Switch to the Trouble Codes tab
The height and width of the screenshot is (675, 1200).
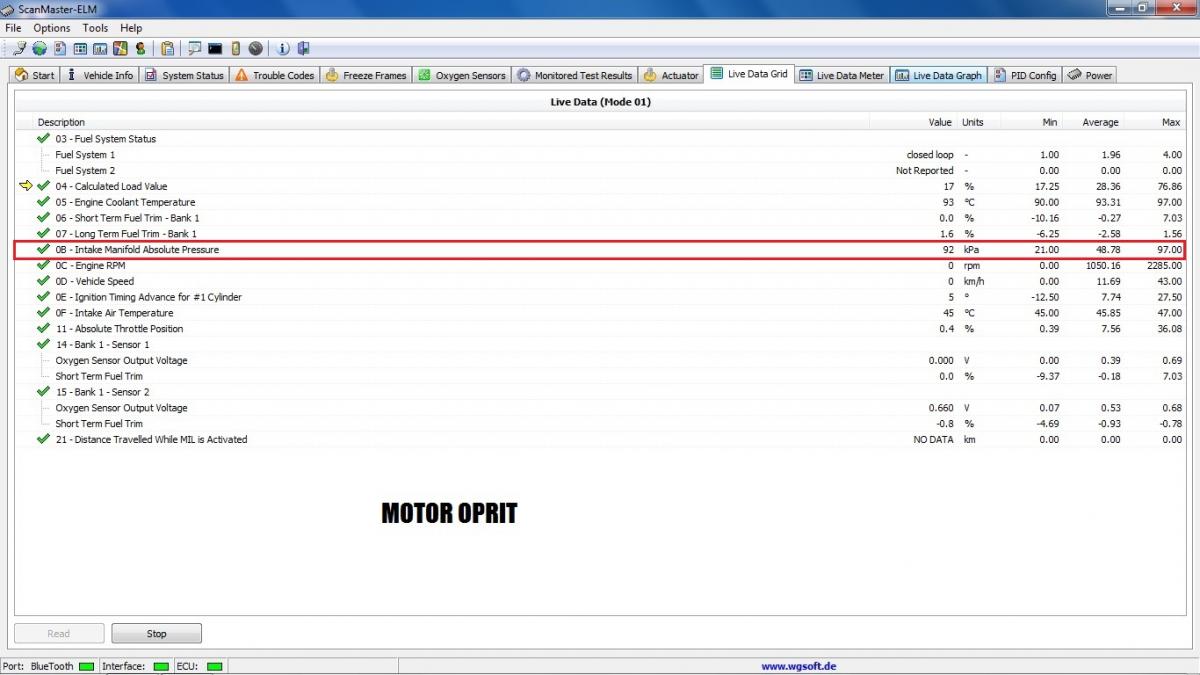(274, 75)
